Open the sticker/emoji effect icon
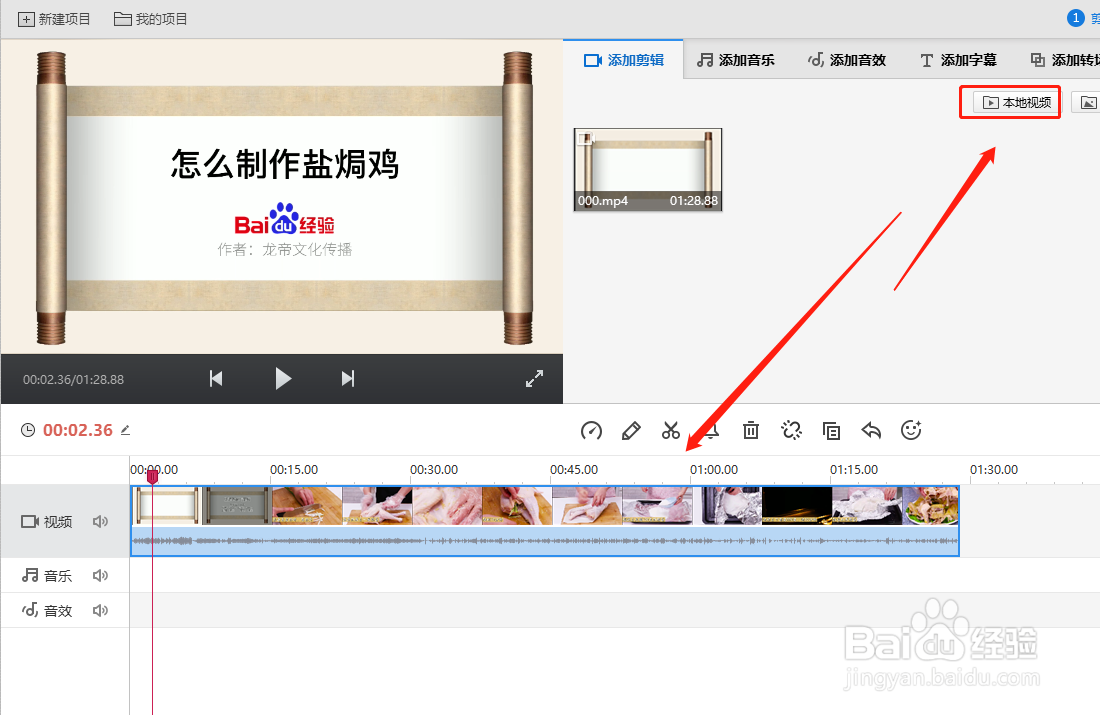Image resolution: width=1100 pixels, height=715 pixels. [911, 430]
